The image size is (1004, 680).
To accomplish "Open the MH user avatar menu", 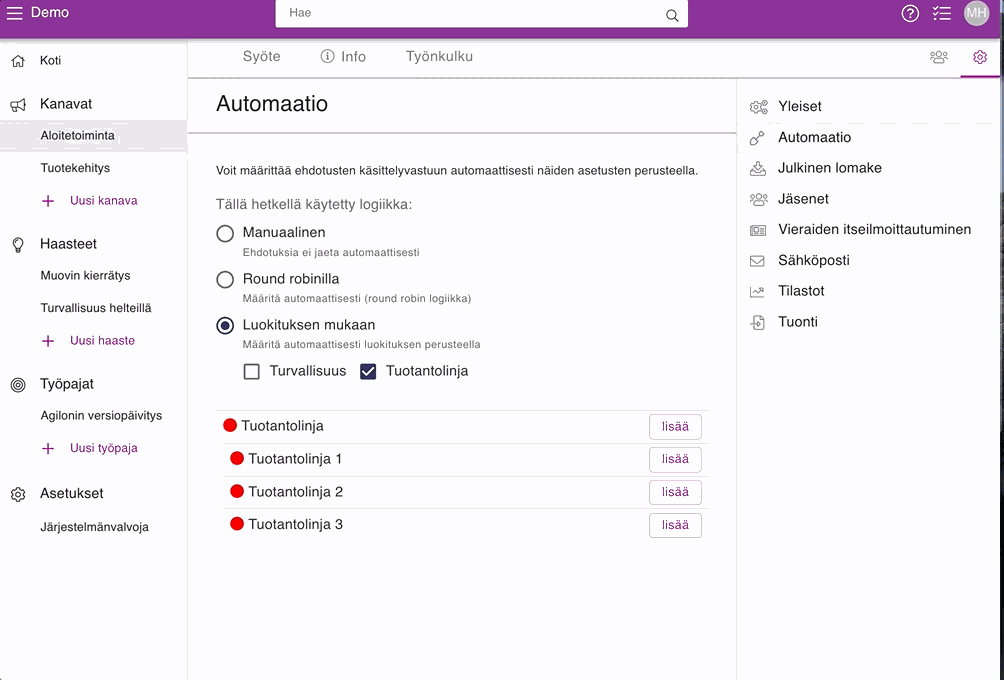I will click(976, 13).
